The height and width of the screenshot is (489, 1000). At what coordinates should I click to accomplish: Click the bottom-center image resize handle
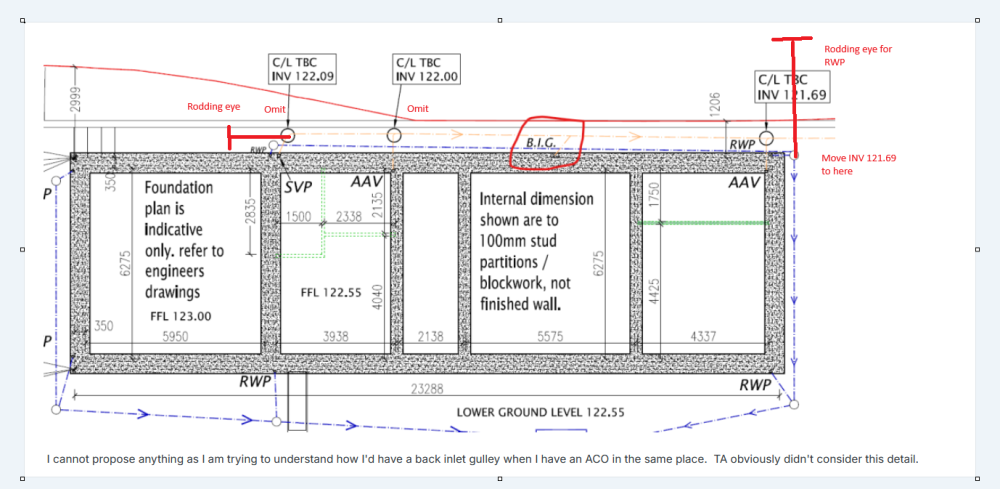[x=499, y=481]
